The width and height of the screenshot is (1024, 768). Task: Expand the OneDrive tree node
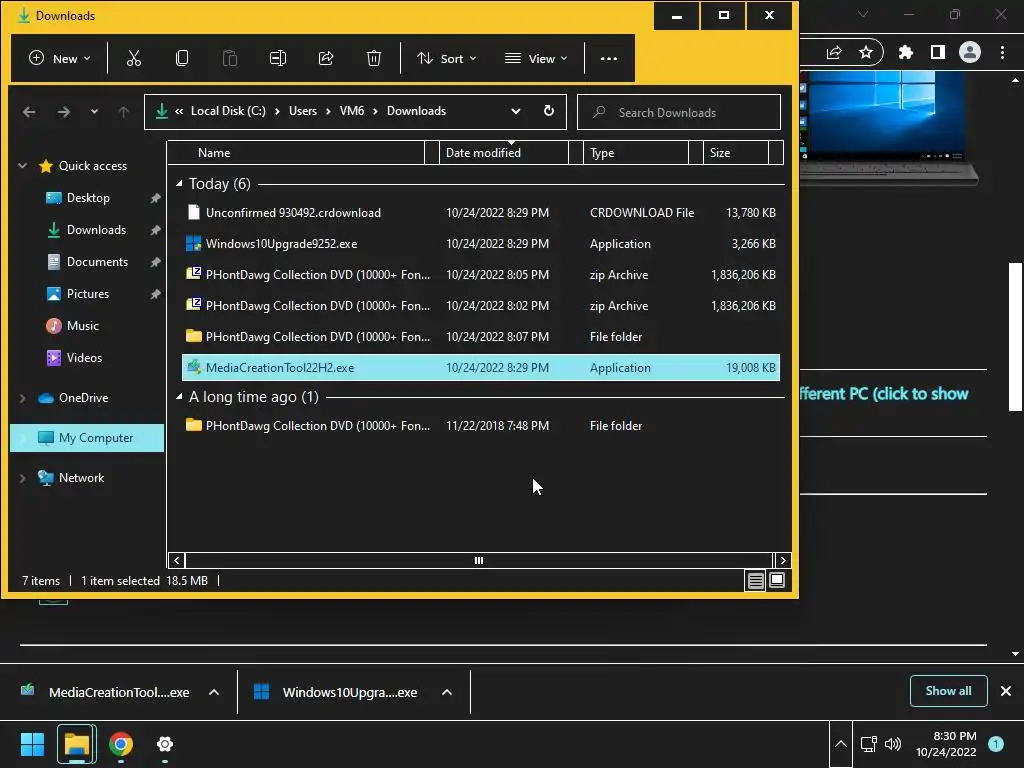coord(23,398)
